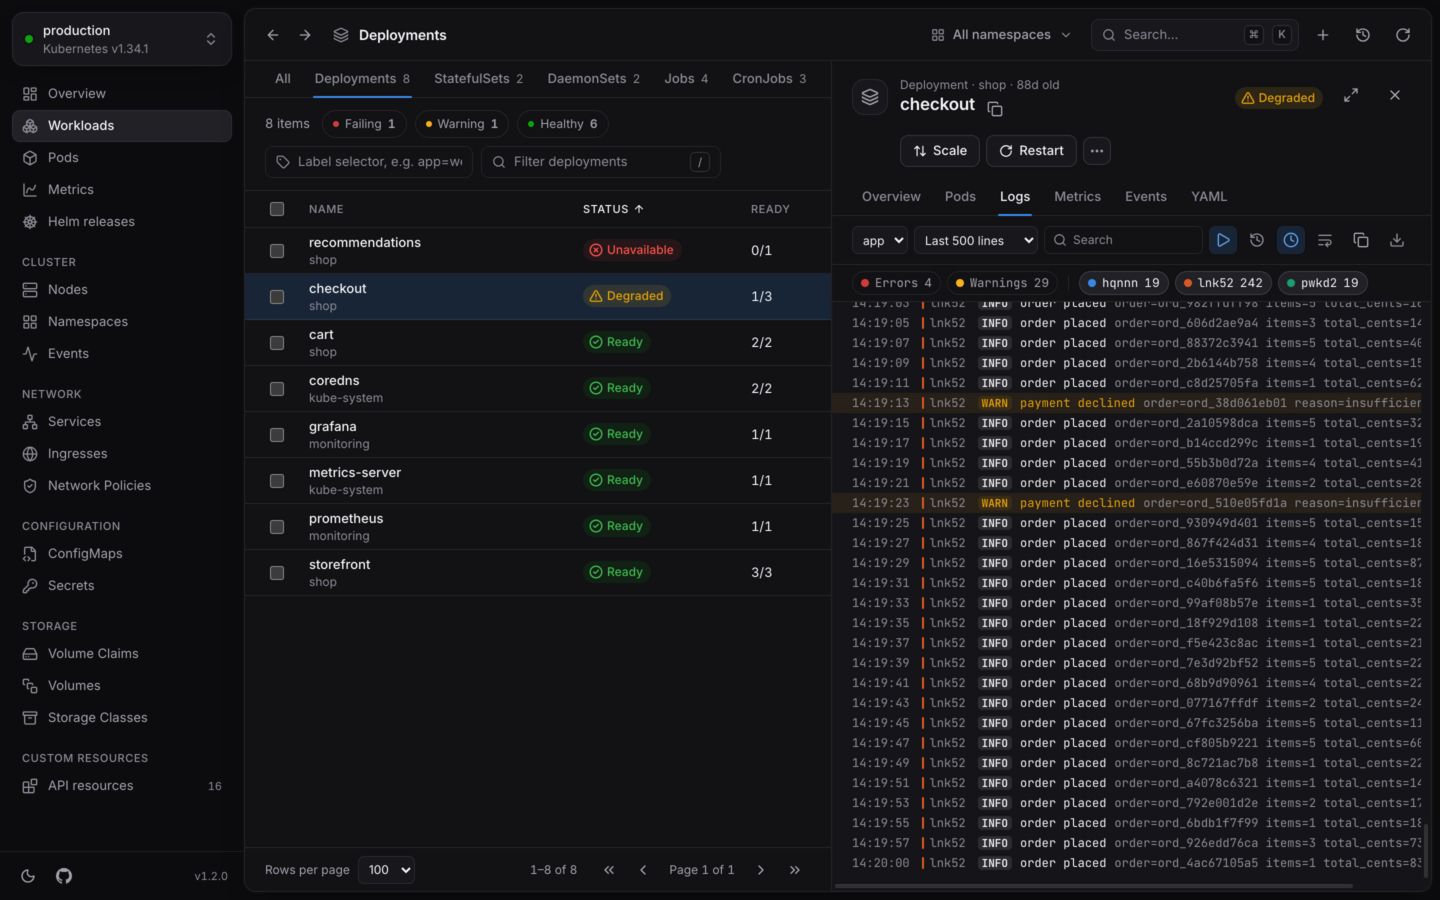This screenshot has height=900, width=1440.
Task: Download the logs
Action: click(x=1397, y=240)
